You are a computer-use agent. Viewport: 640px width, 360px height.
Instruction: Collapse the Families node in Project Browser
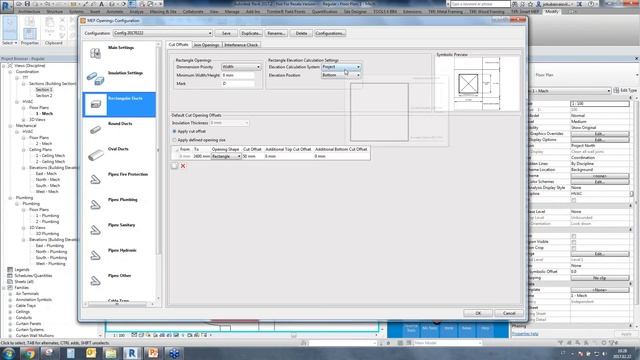click(4, 288)
